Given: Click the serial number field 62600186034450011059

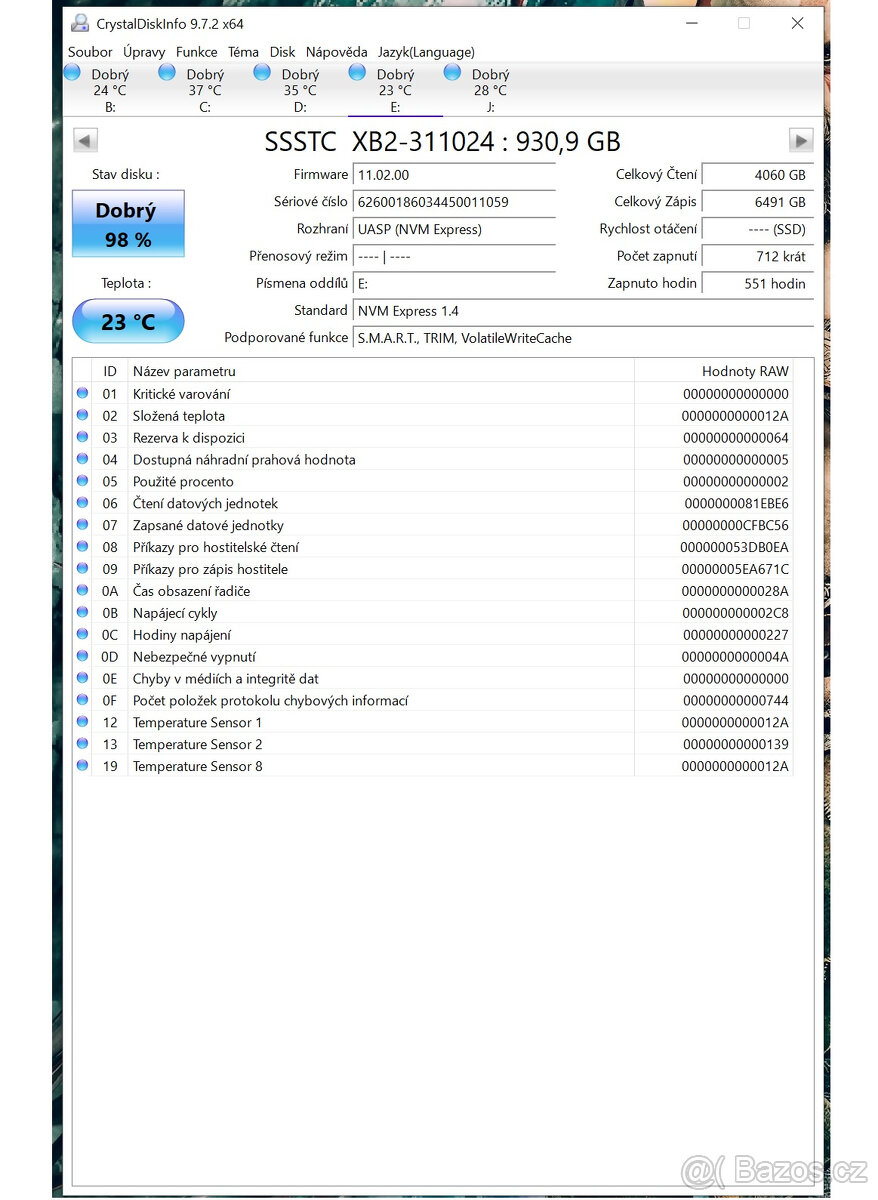Looking at the screenshot, I should 455,202.
